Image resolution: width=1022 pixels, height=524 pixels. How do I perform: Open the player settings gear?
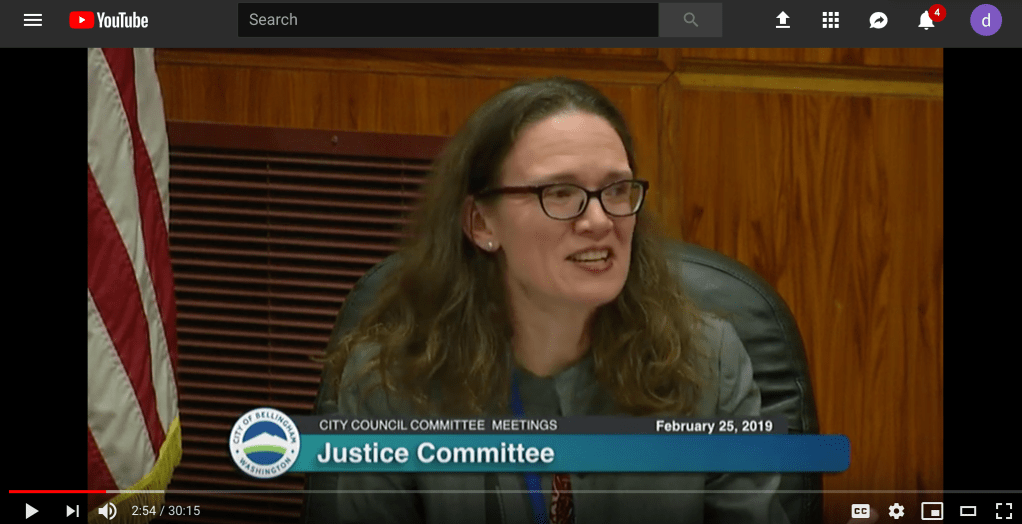click(x=896, y=511)
